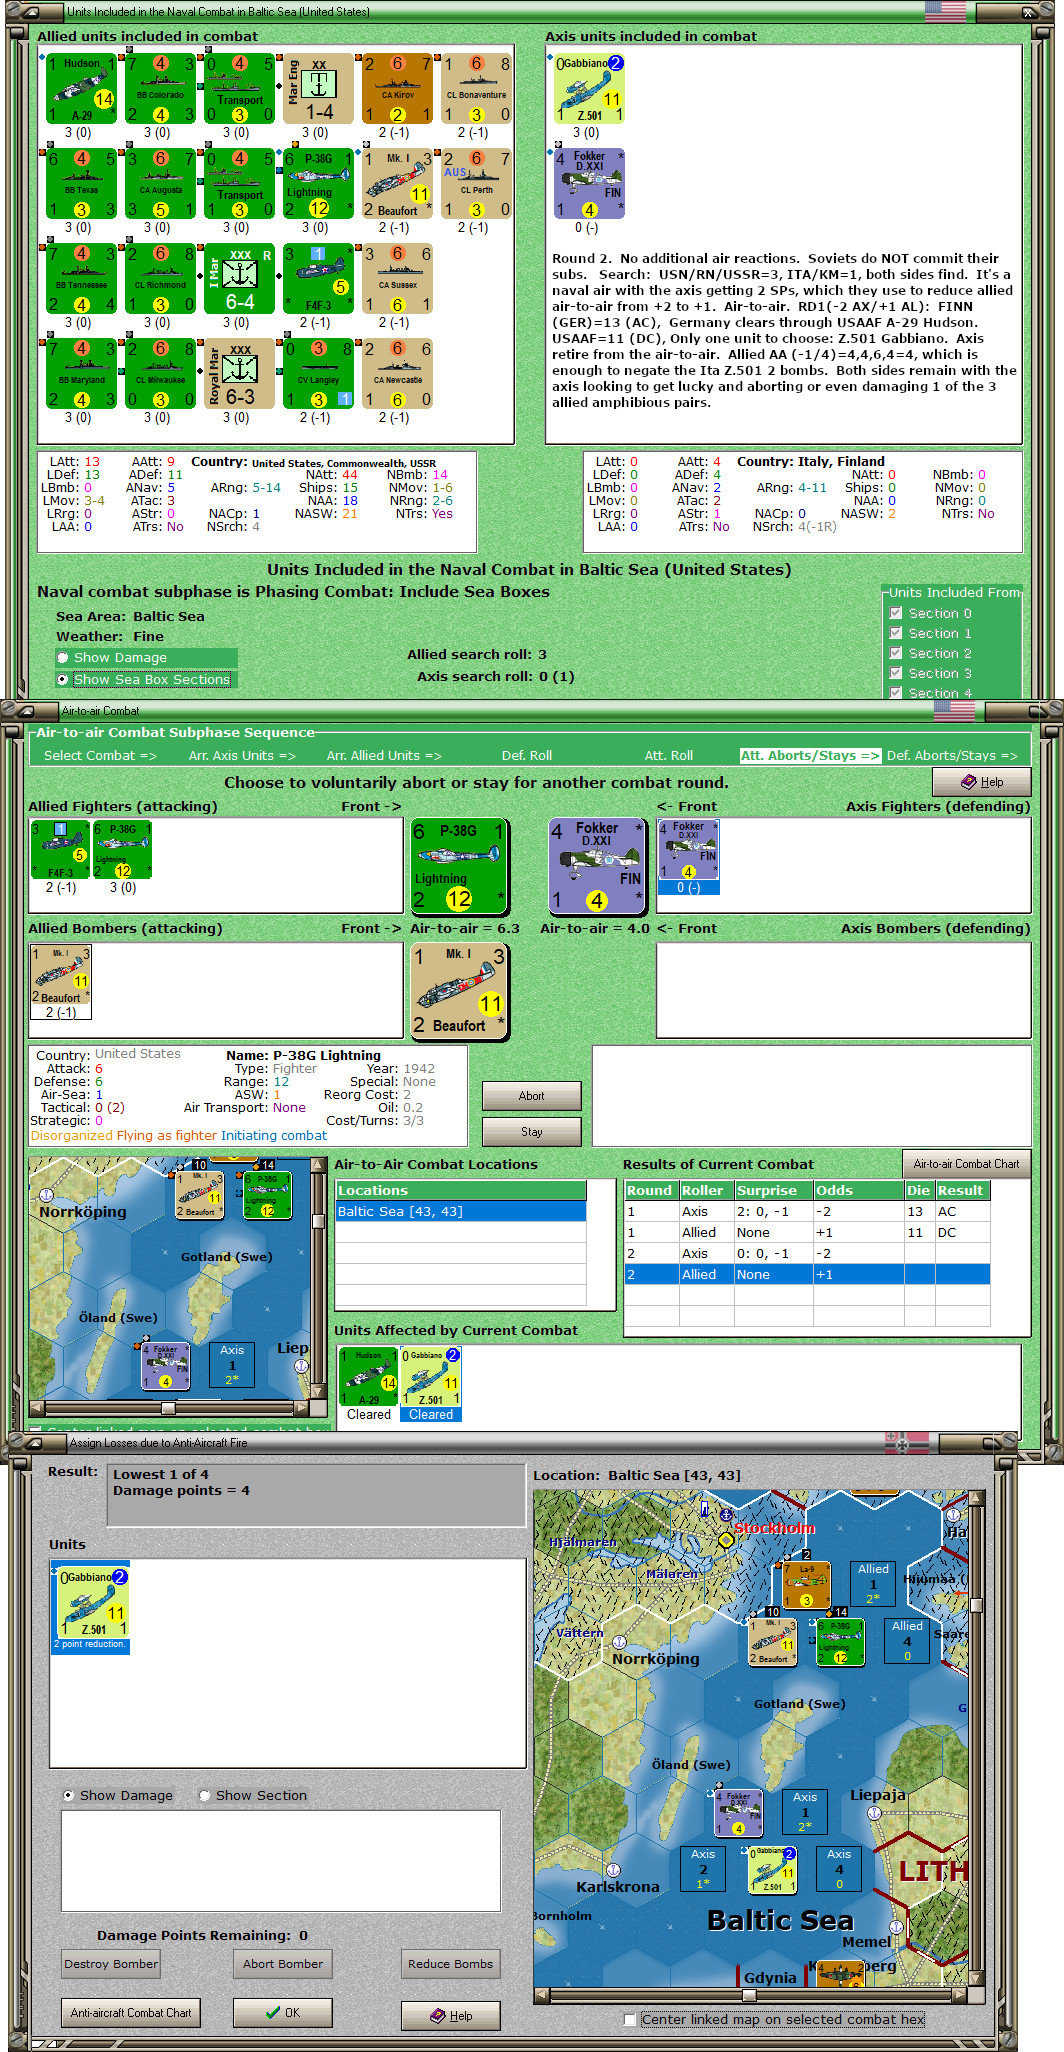Image resolution: width=1064 pixels, height=2052 pixels.
Task: Select the CA Kirov cruiser counter
Action: click(397, 89)
